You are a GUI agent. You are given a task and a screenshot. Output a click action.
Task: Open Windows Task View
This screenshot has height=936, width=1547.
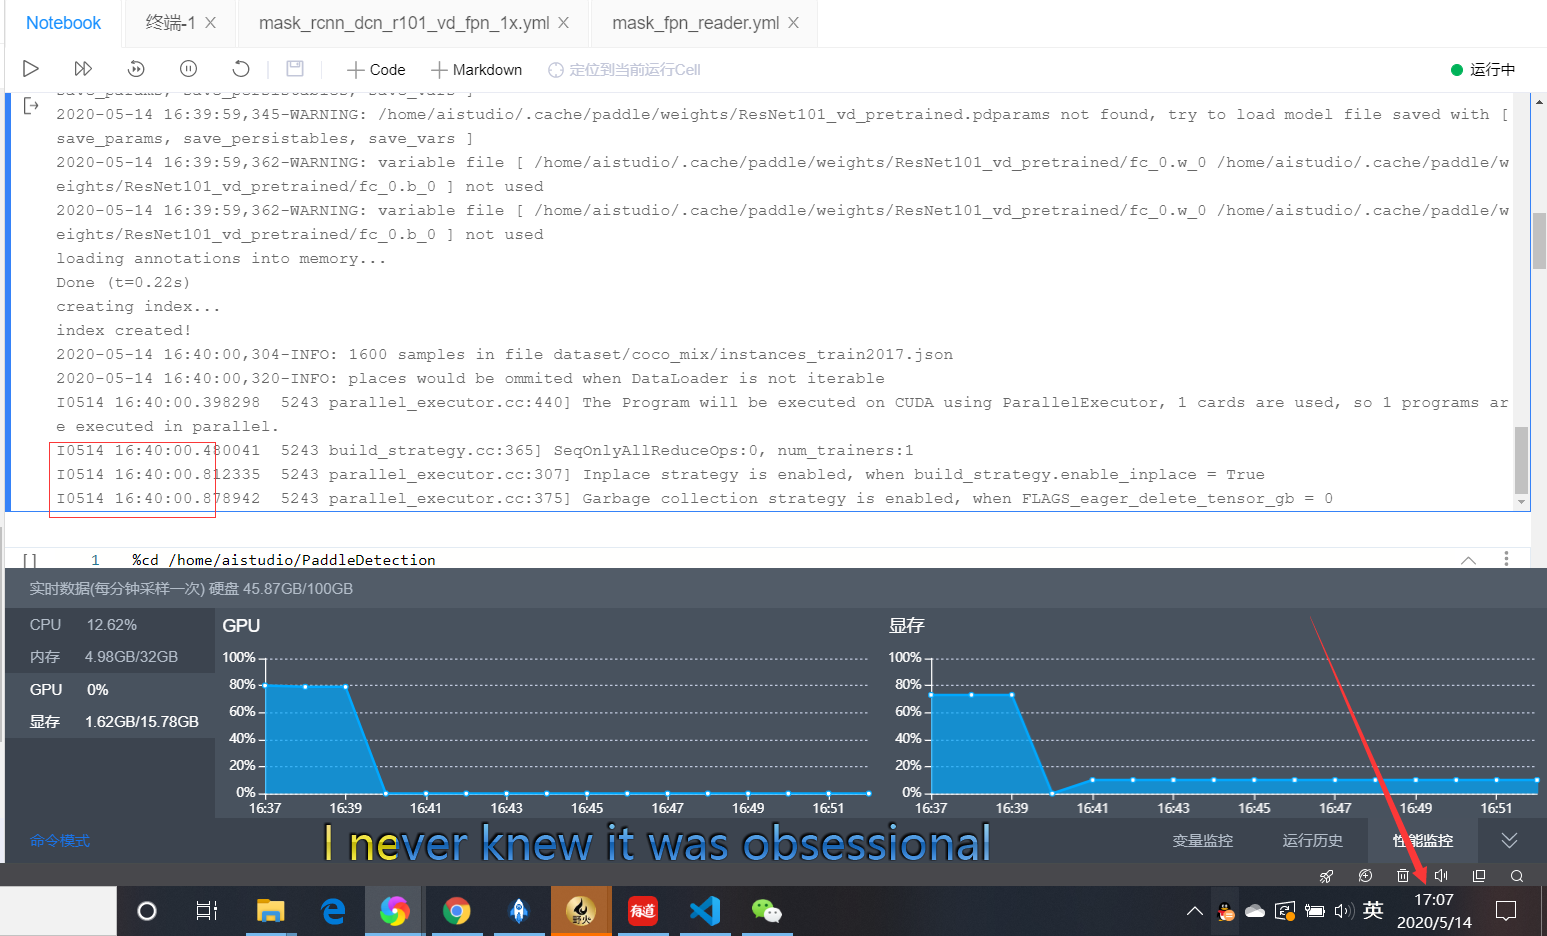pos(207,911)
